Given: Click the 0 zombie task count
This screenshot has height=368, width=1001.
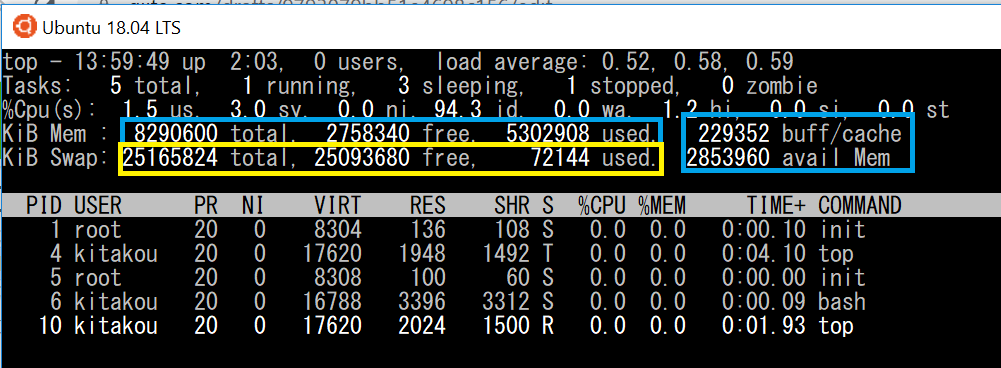Looking at the screenshot, I should pos(771,86).
